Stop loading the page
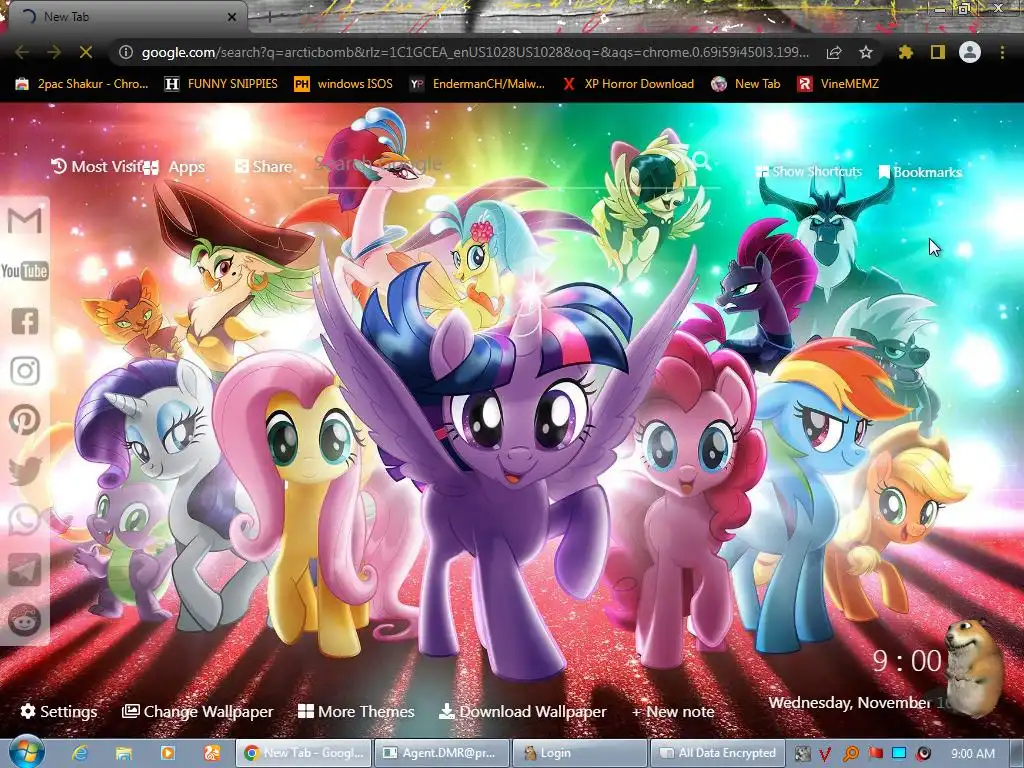The image size is (1024, 768). [86, 52]
